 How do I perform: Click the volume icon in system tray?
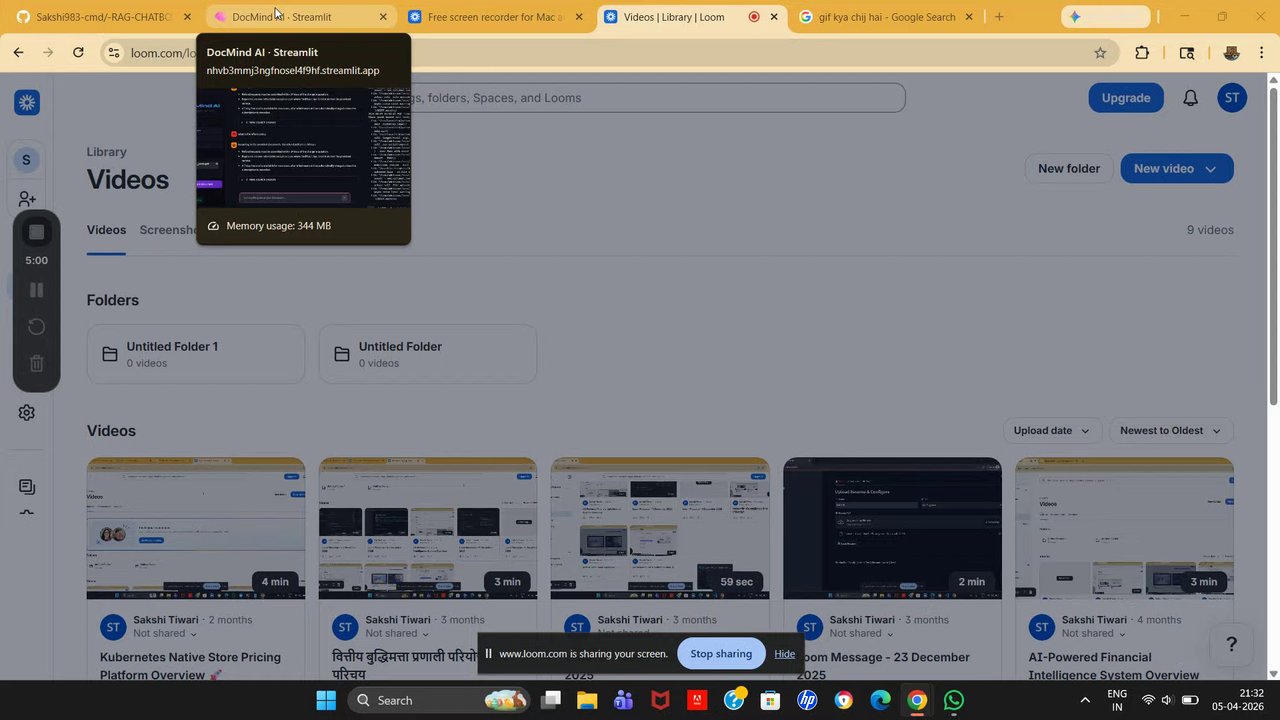(x=1167, y=700)
